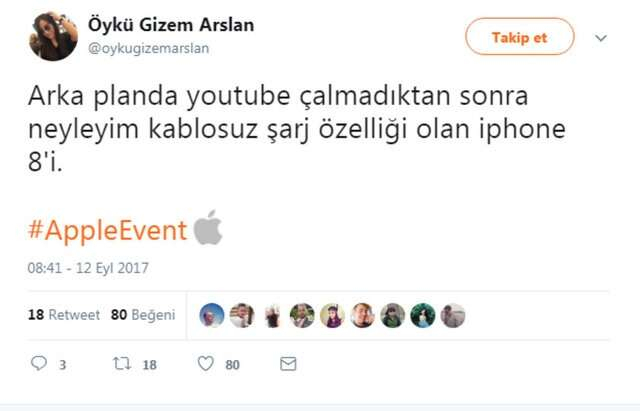
Task: Open the second liker avatar
Action: click(x=242, y=315)
